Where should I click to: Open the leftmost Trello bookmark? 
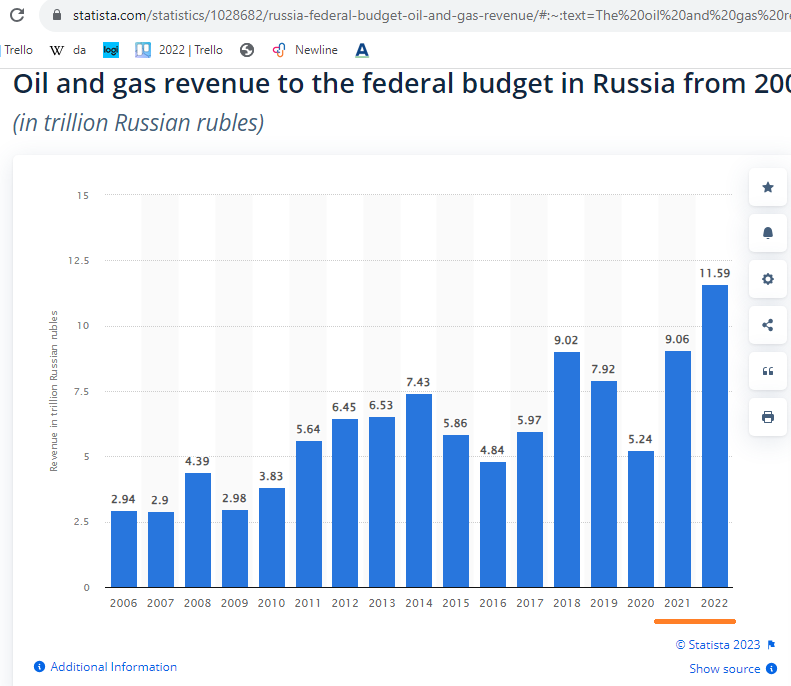pos(18,50)
